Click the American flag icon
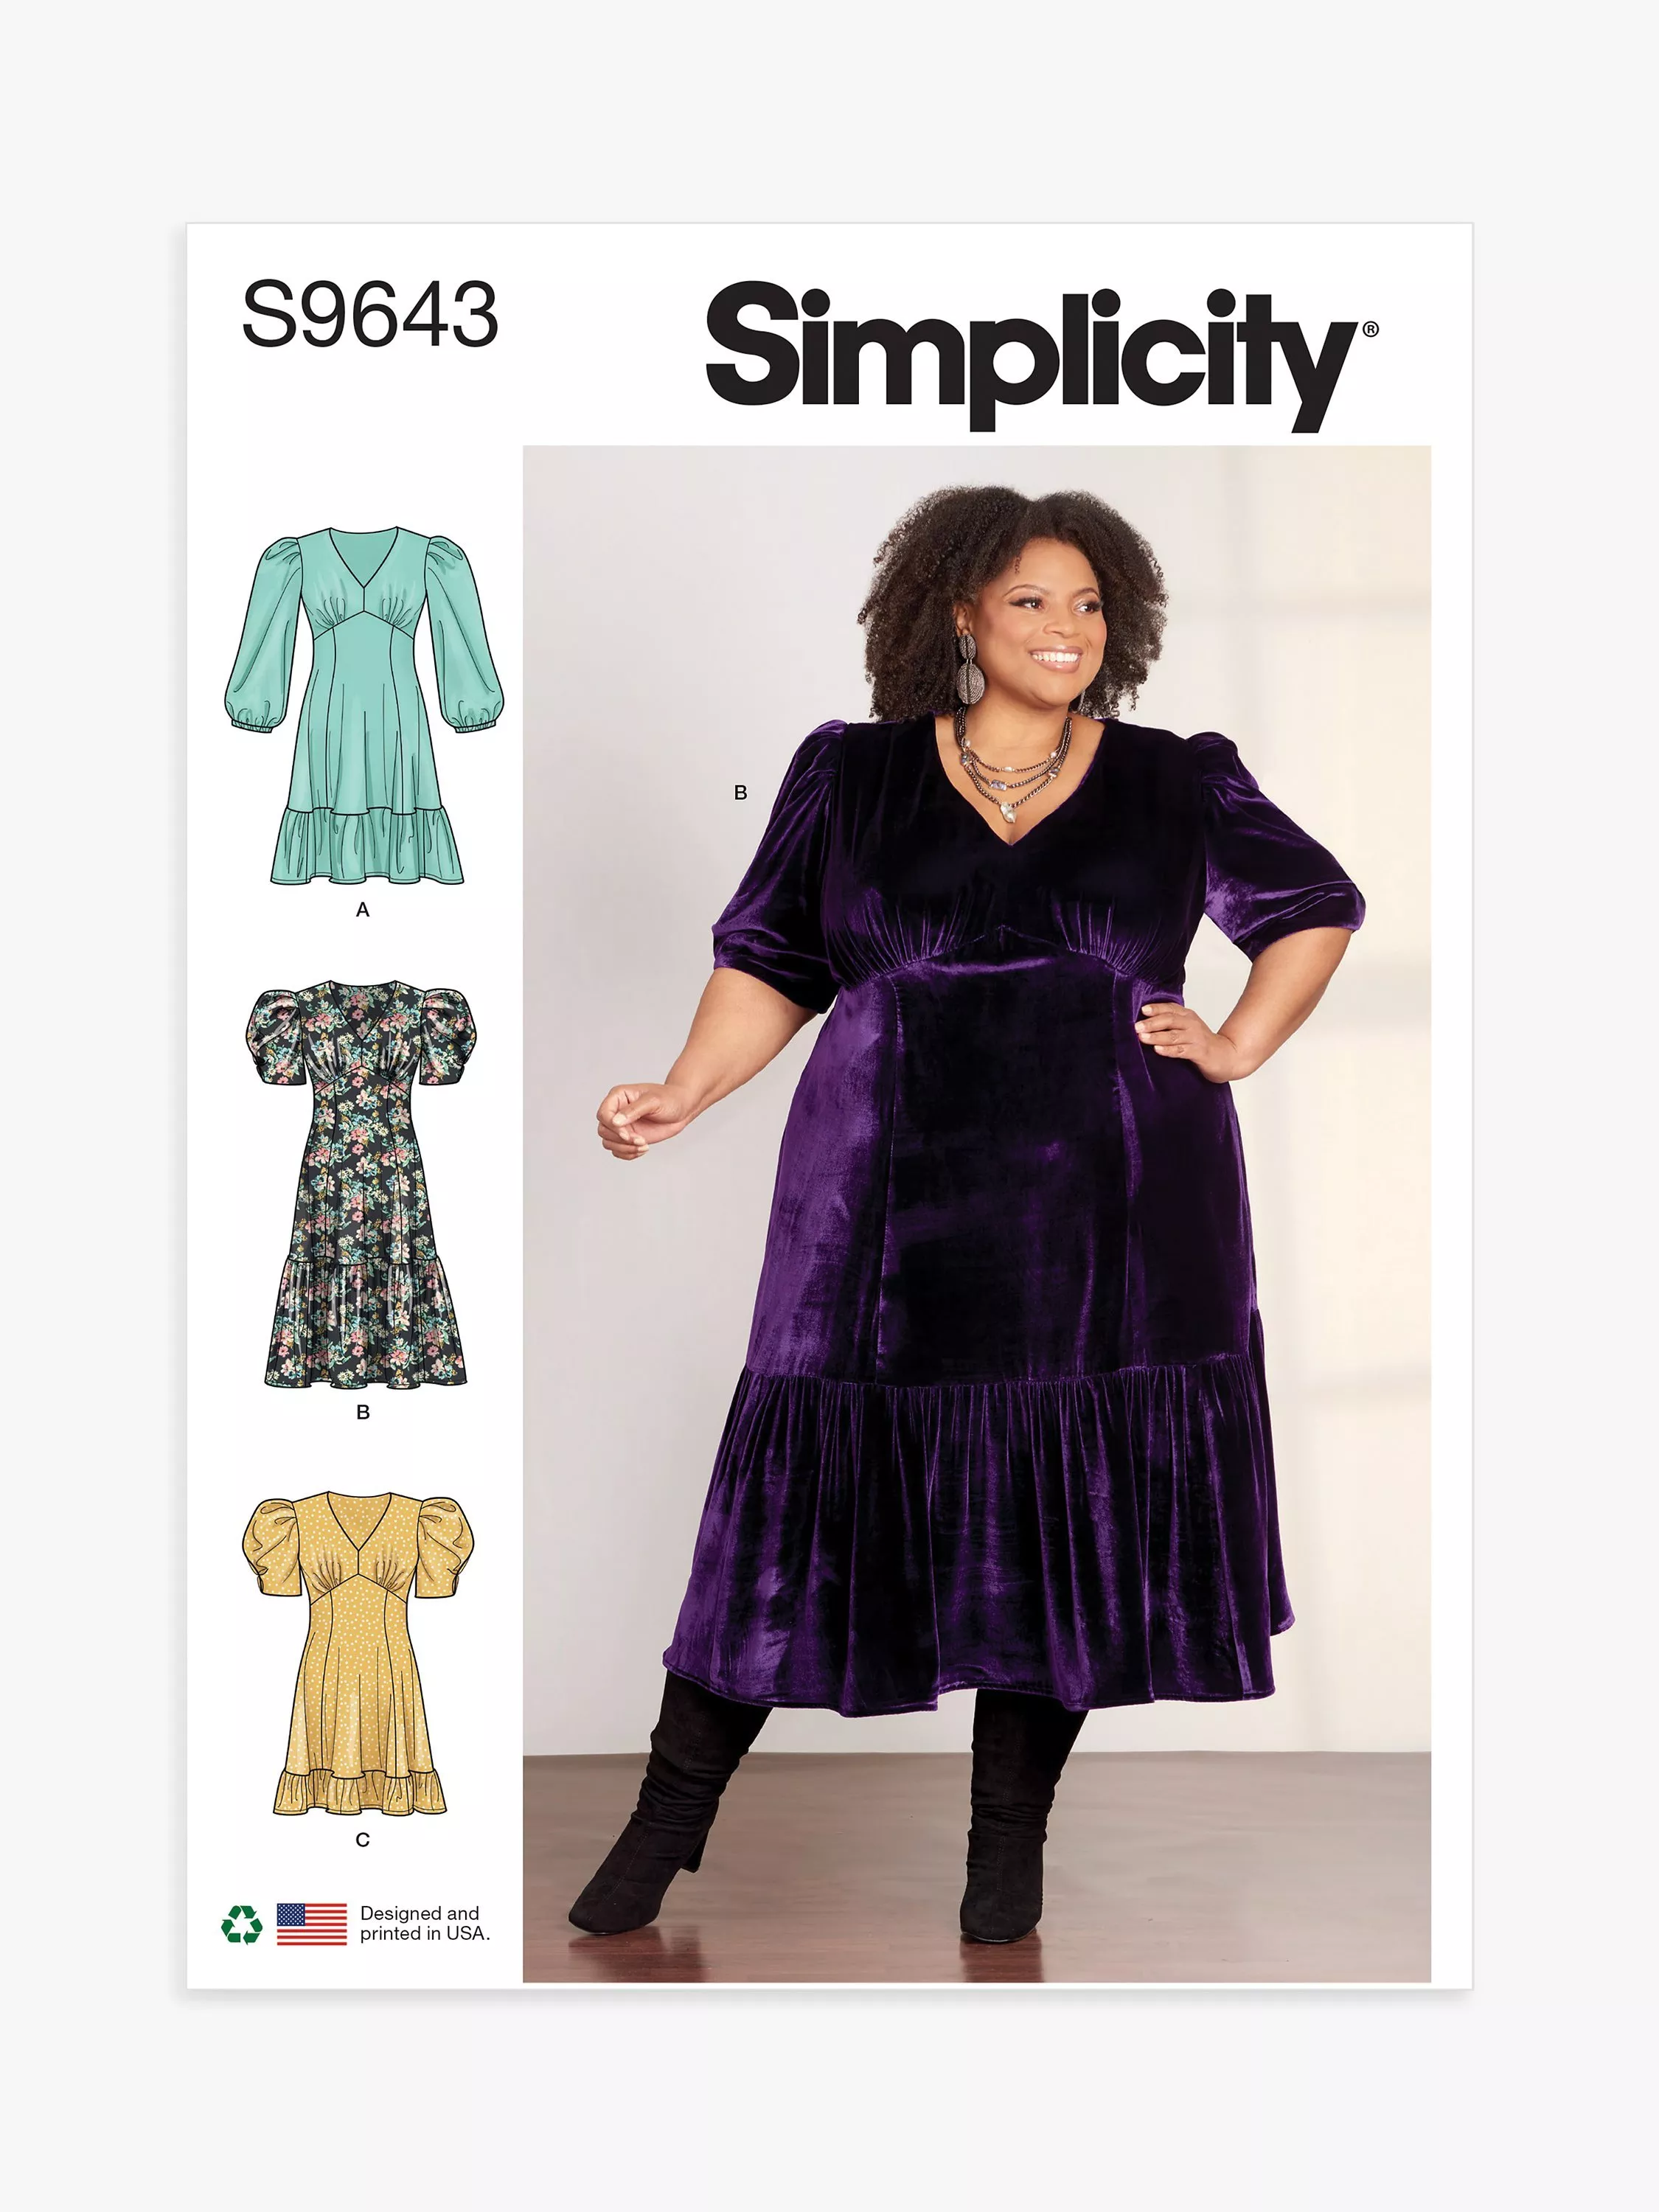 click(x=311, y=1924)
